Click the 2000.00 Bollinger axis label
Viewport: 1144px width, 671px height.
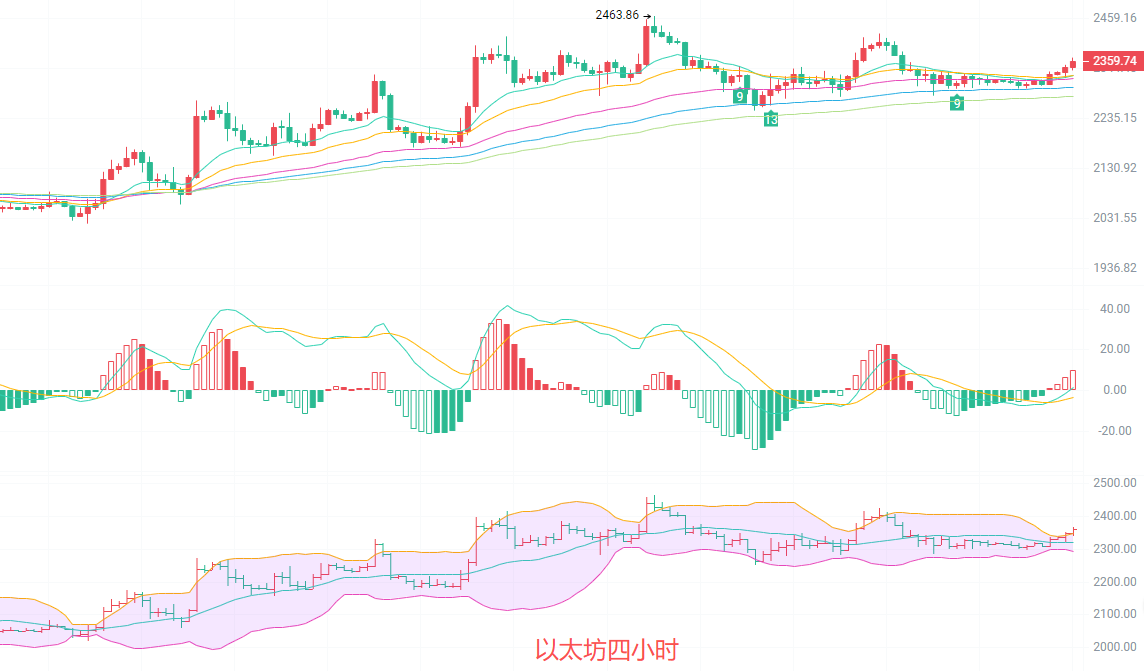tap(1116, 647)
